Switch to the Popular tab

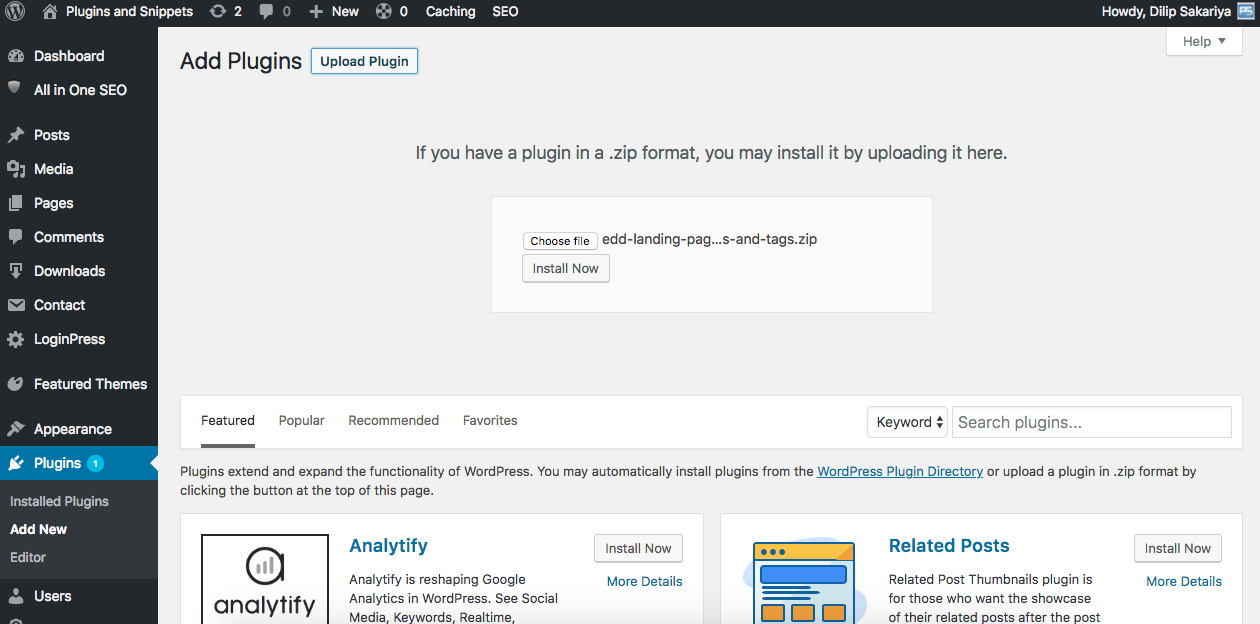coord(302,421)
